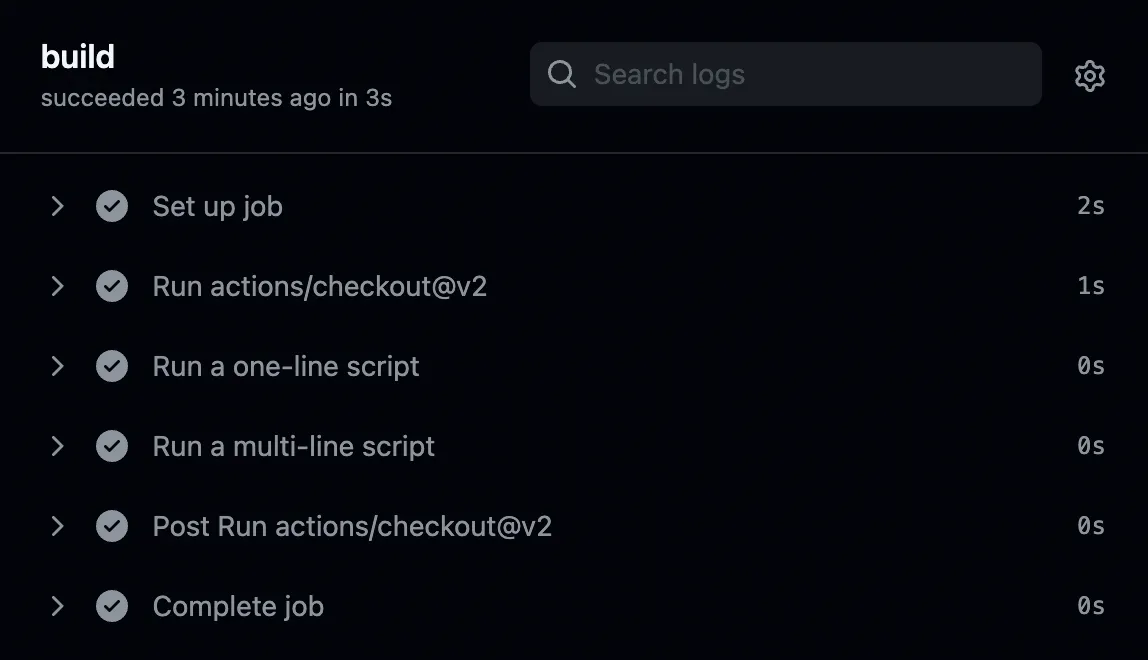Open the log settings gear icon
The height and width of the screenshot is (660, 1148).
[1089, 75]
